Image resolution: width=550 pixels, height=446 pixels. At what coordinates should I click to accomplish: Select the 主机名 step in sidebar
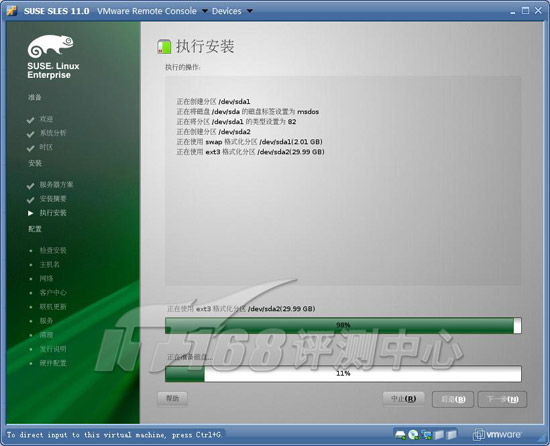49,264
